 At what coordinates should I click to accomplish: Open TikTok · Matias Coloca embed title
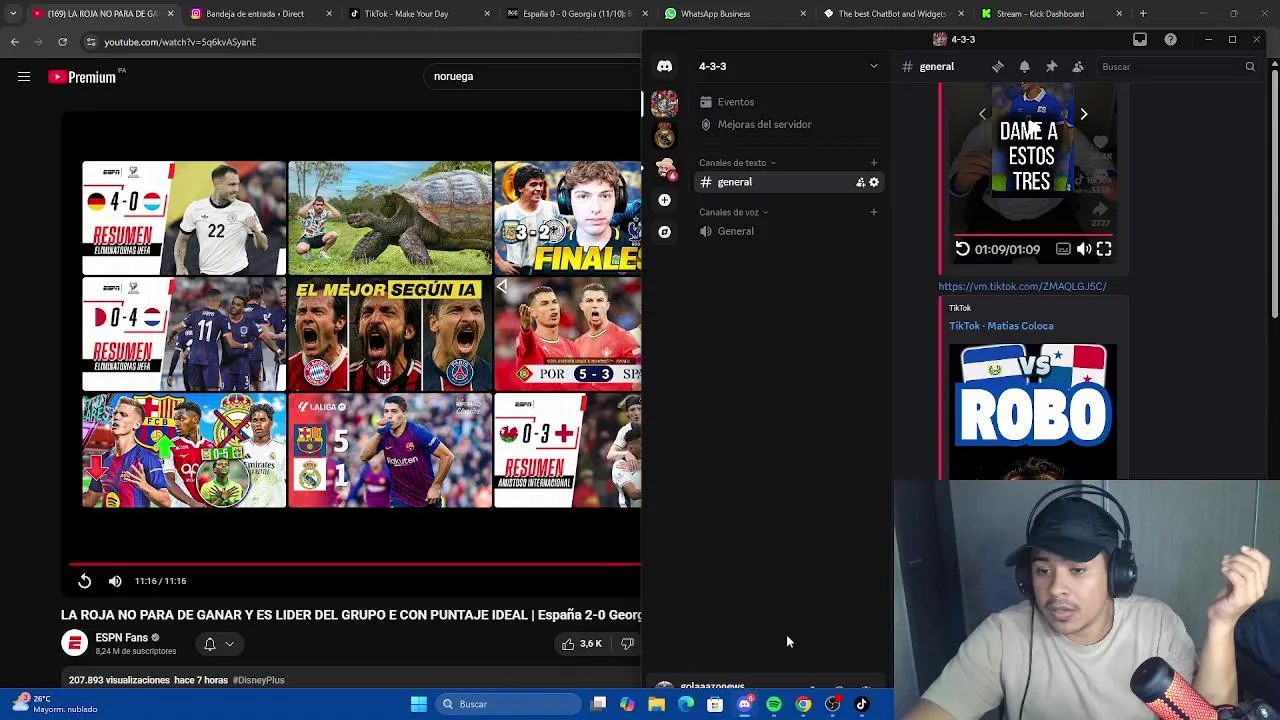(x=1001, y=326)
